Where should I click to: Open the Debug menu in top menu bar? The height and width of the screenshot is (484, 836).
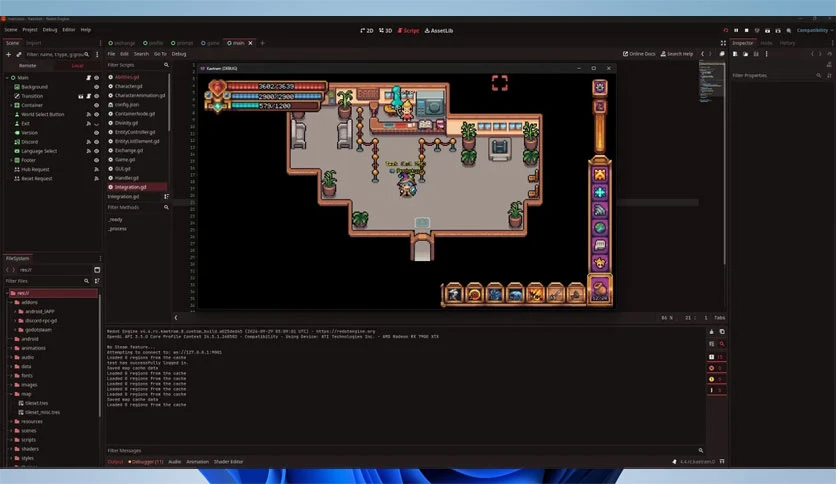[50, 30]
